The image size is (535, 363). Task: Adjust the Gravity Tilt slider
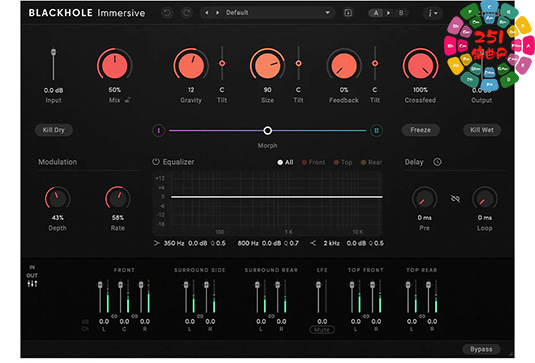tap(222, 63)
